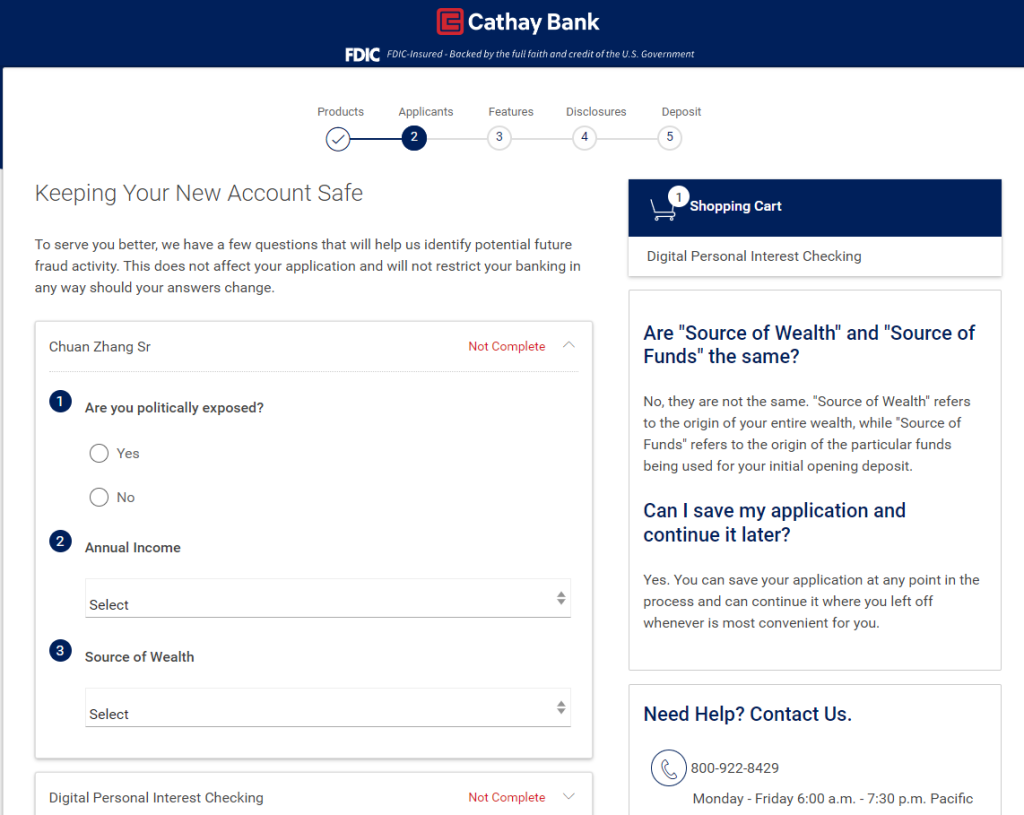This screenshot has width=1024, height=815.
Task: Click the completed Products step checkmark
Action: tap(338, 138)
